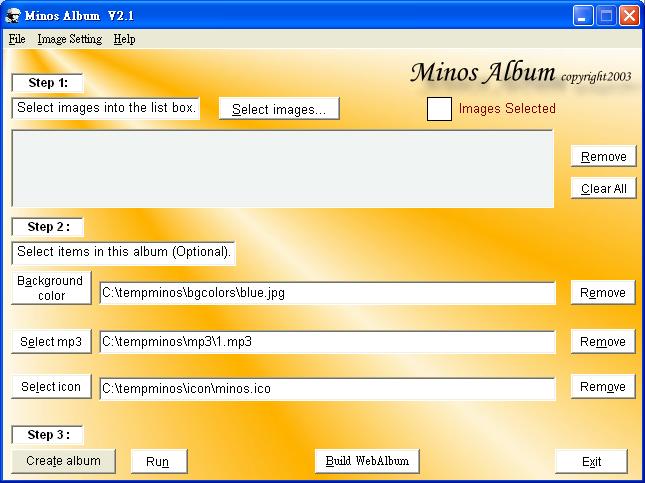645x483 pixels.
Task: Click the Select images... button
Action: [279, 109]
